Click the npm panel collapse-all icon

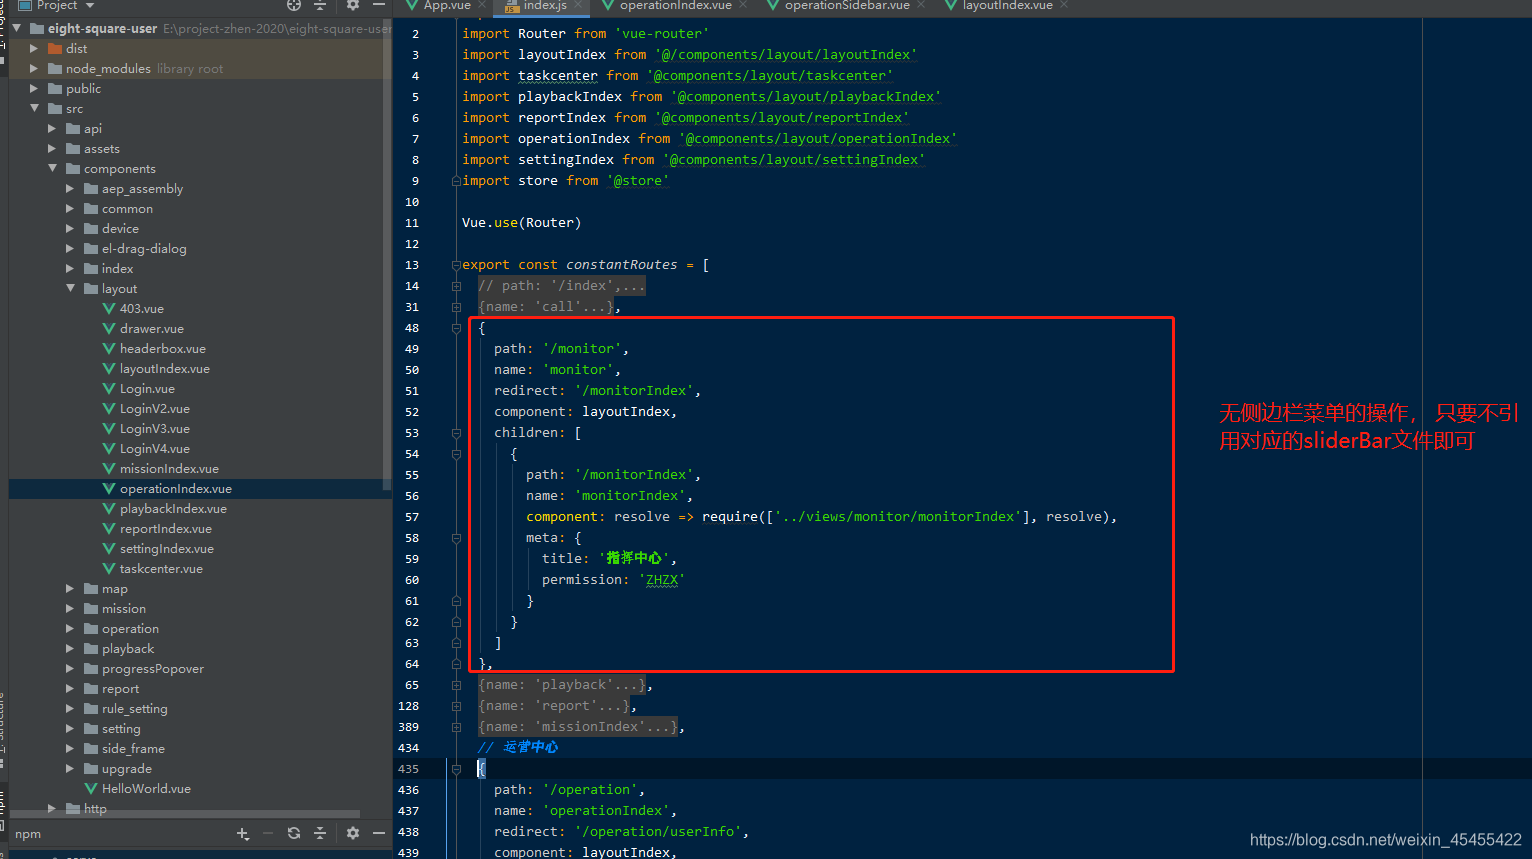pyautogui.click(x=320, y=833)
